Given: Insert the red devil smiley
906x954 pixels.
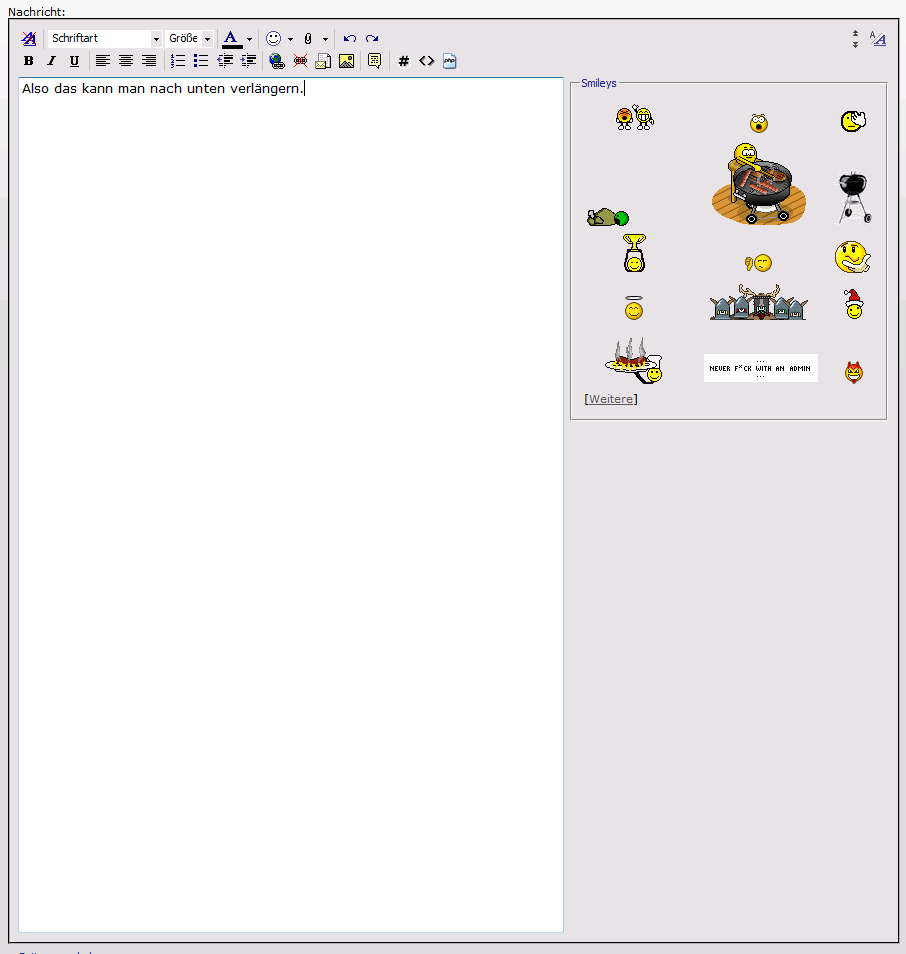Looking at the screenshot, I should click(x=854, y=372).
